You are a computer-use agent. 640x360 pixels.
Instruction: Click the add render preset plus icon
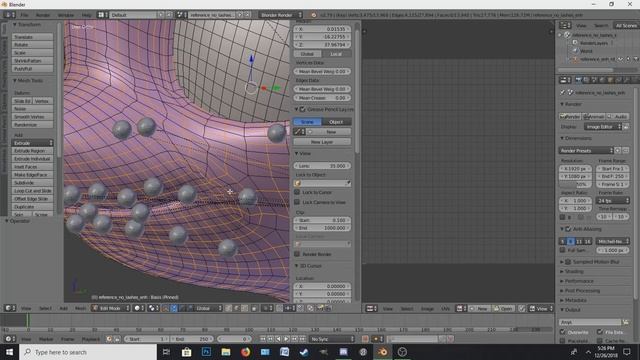pos(618,151)
